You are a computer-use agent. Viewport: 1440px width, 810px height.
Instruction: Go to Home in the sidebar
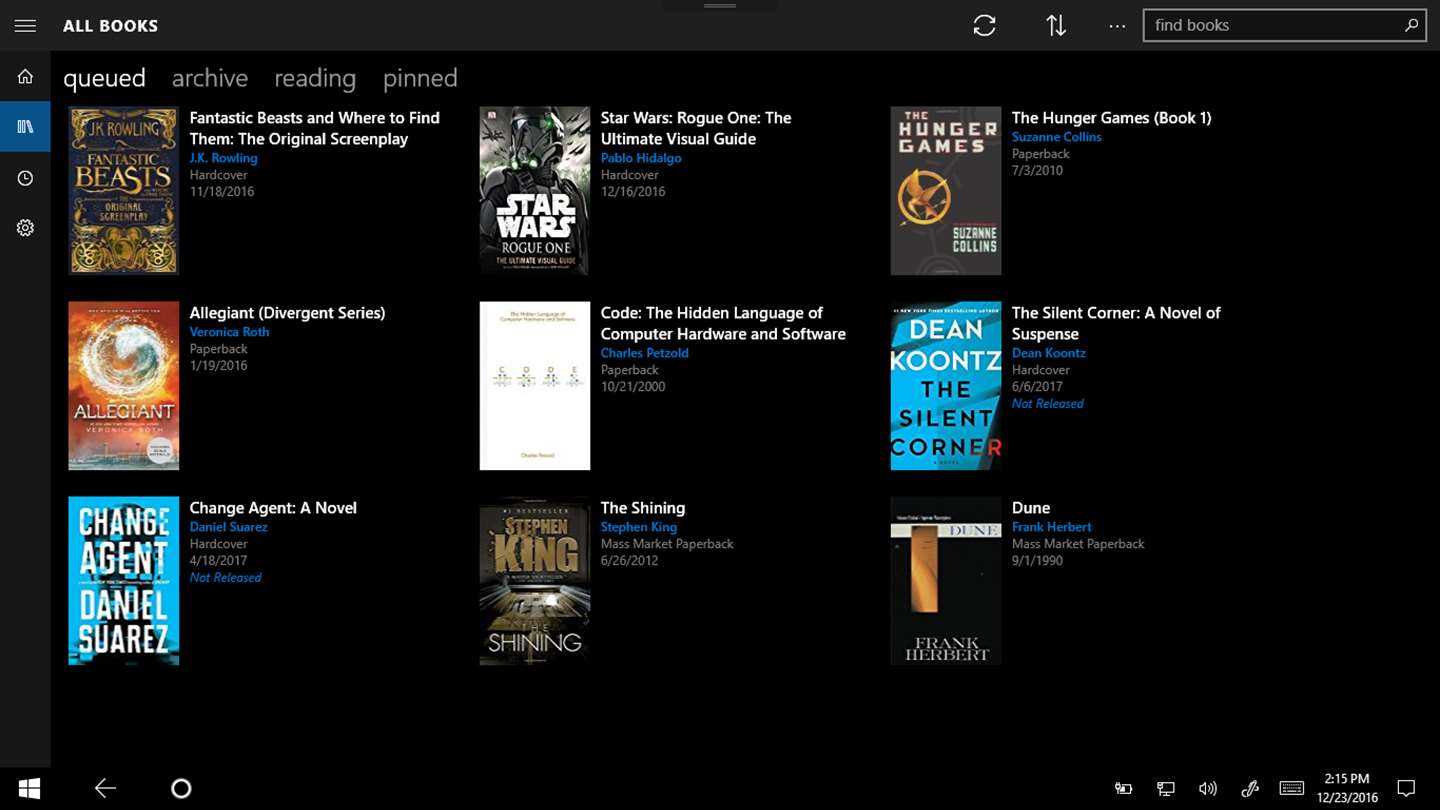pos(25,77)
